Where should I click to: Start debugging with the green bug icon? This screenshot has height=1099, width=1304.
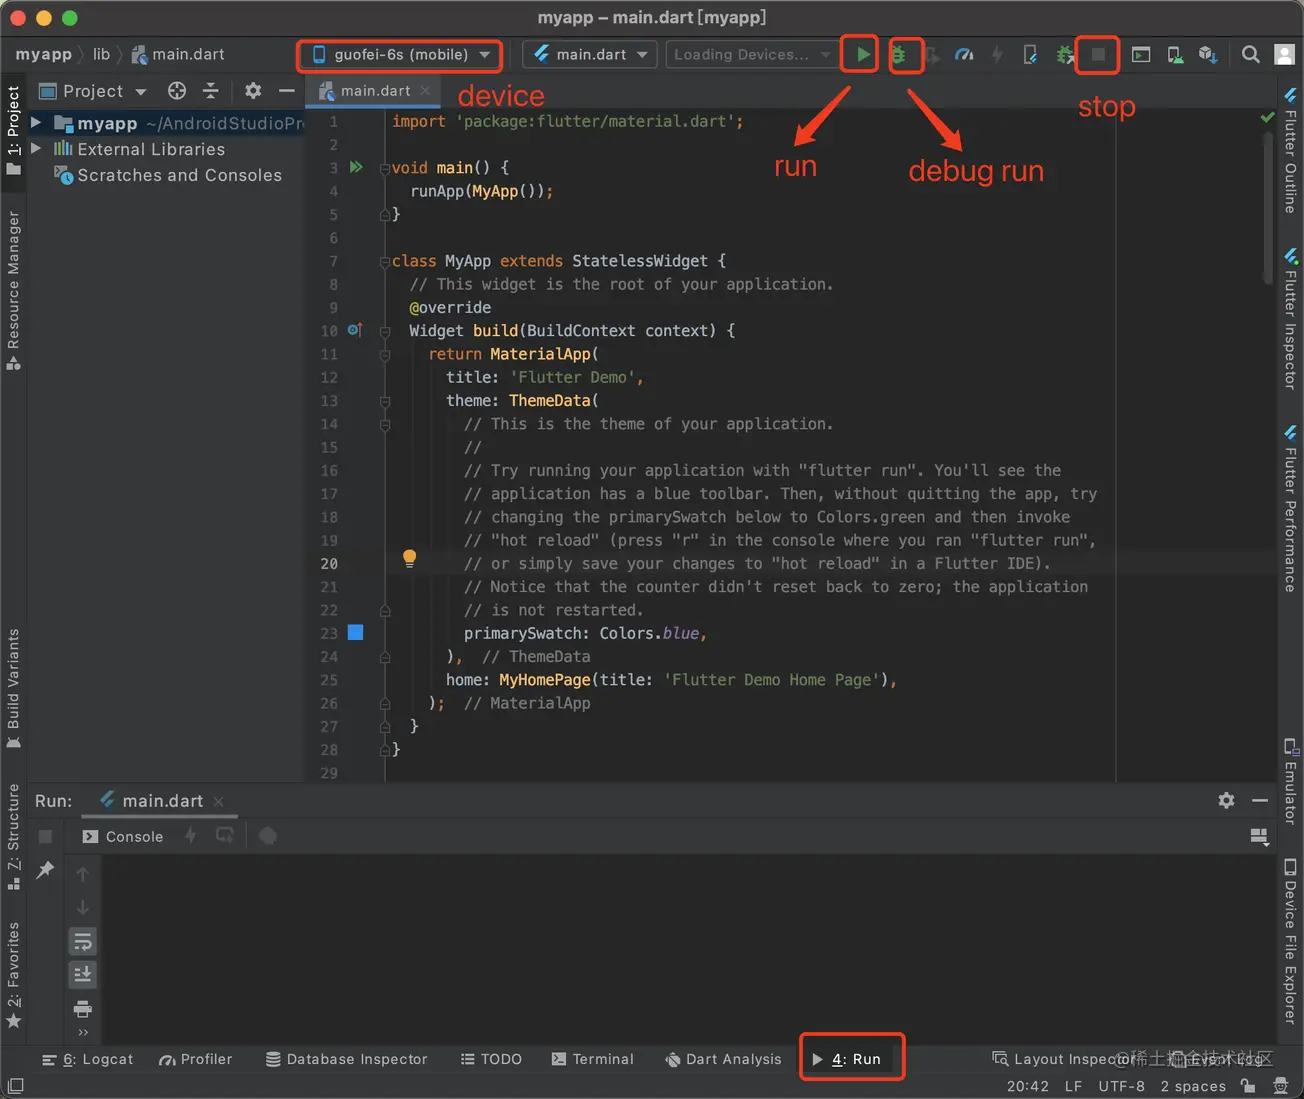(898, 55)
